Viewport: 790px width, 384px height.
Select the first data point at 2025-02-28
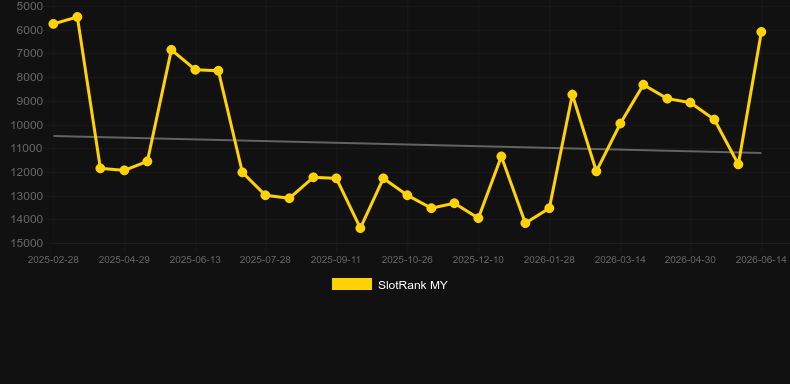pyautogui.click(x=53, y=24)
